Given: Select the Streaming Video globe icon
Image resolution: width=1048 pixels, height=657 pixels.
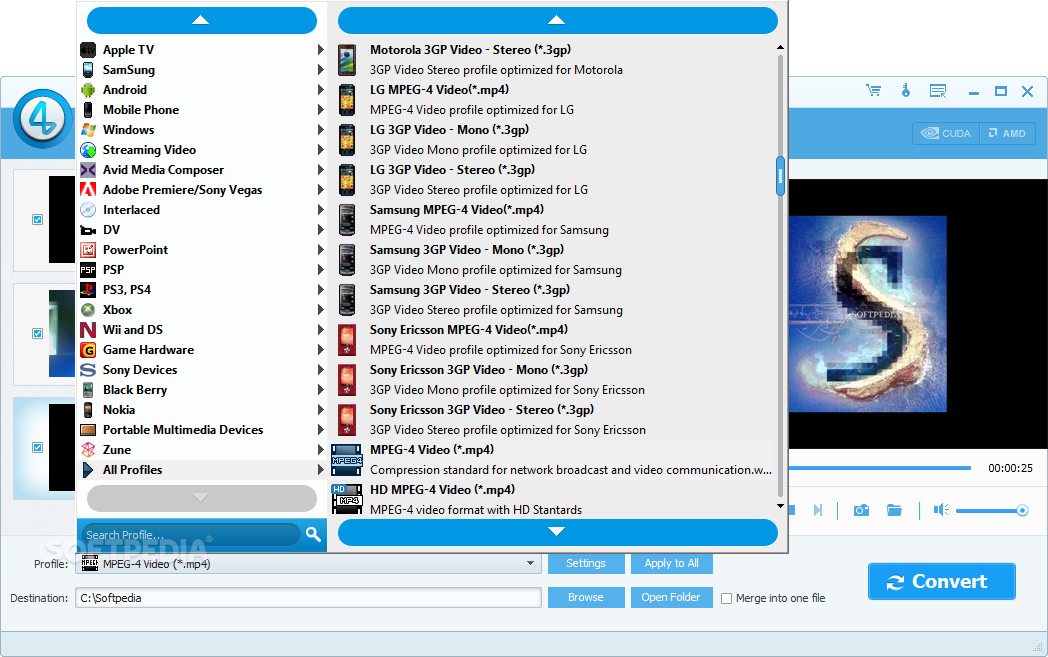Looking at the screenshot, I should [x=88, y=150].
